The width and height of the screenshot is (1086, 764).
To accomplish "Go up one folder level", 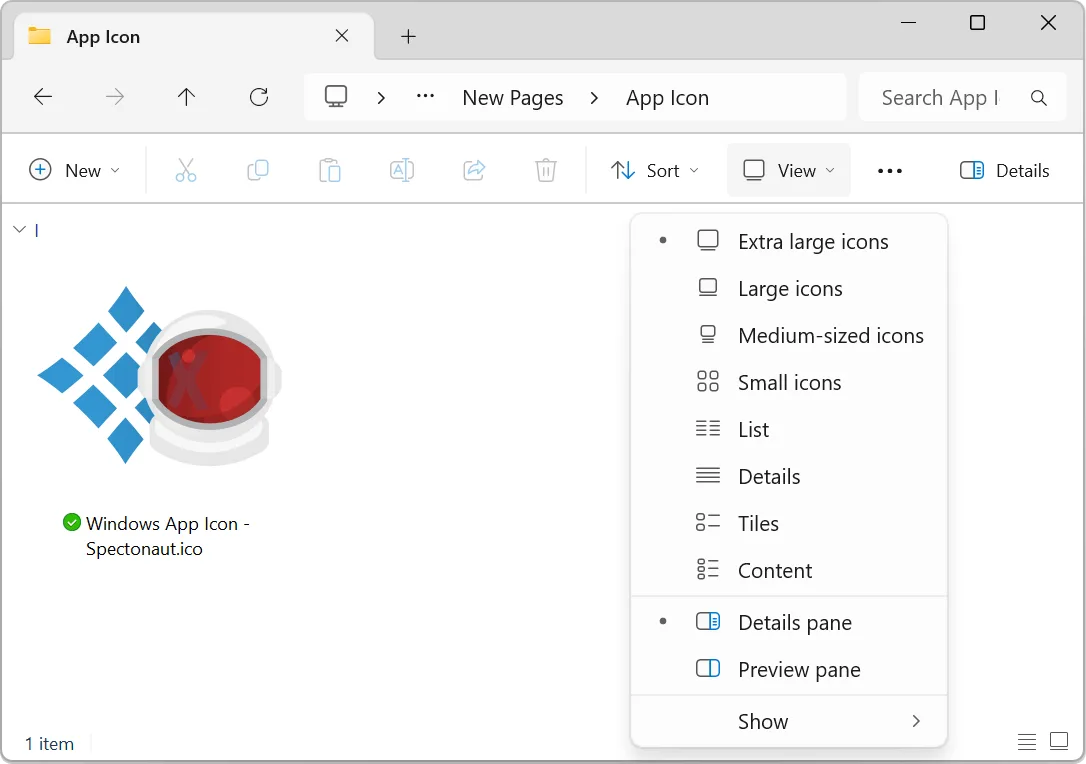I will [x=186, y=97].
